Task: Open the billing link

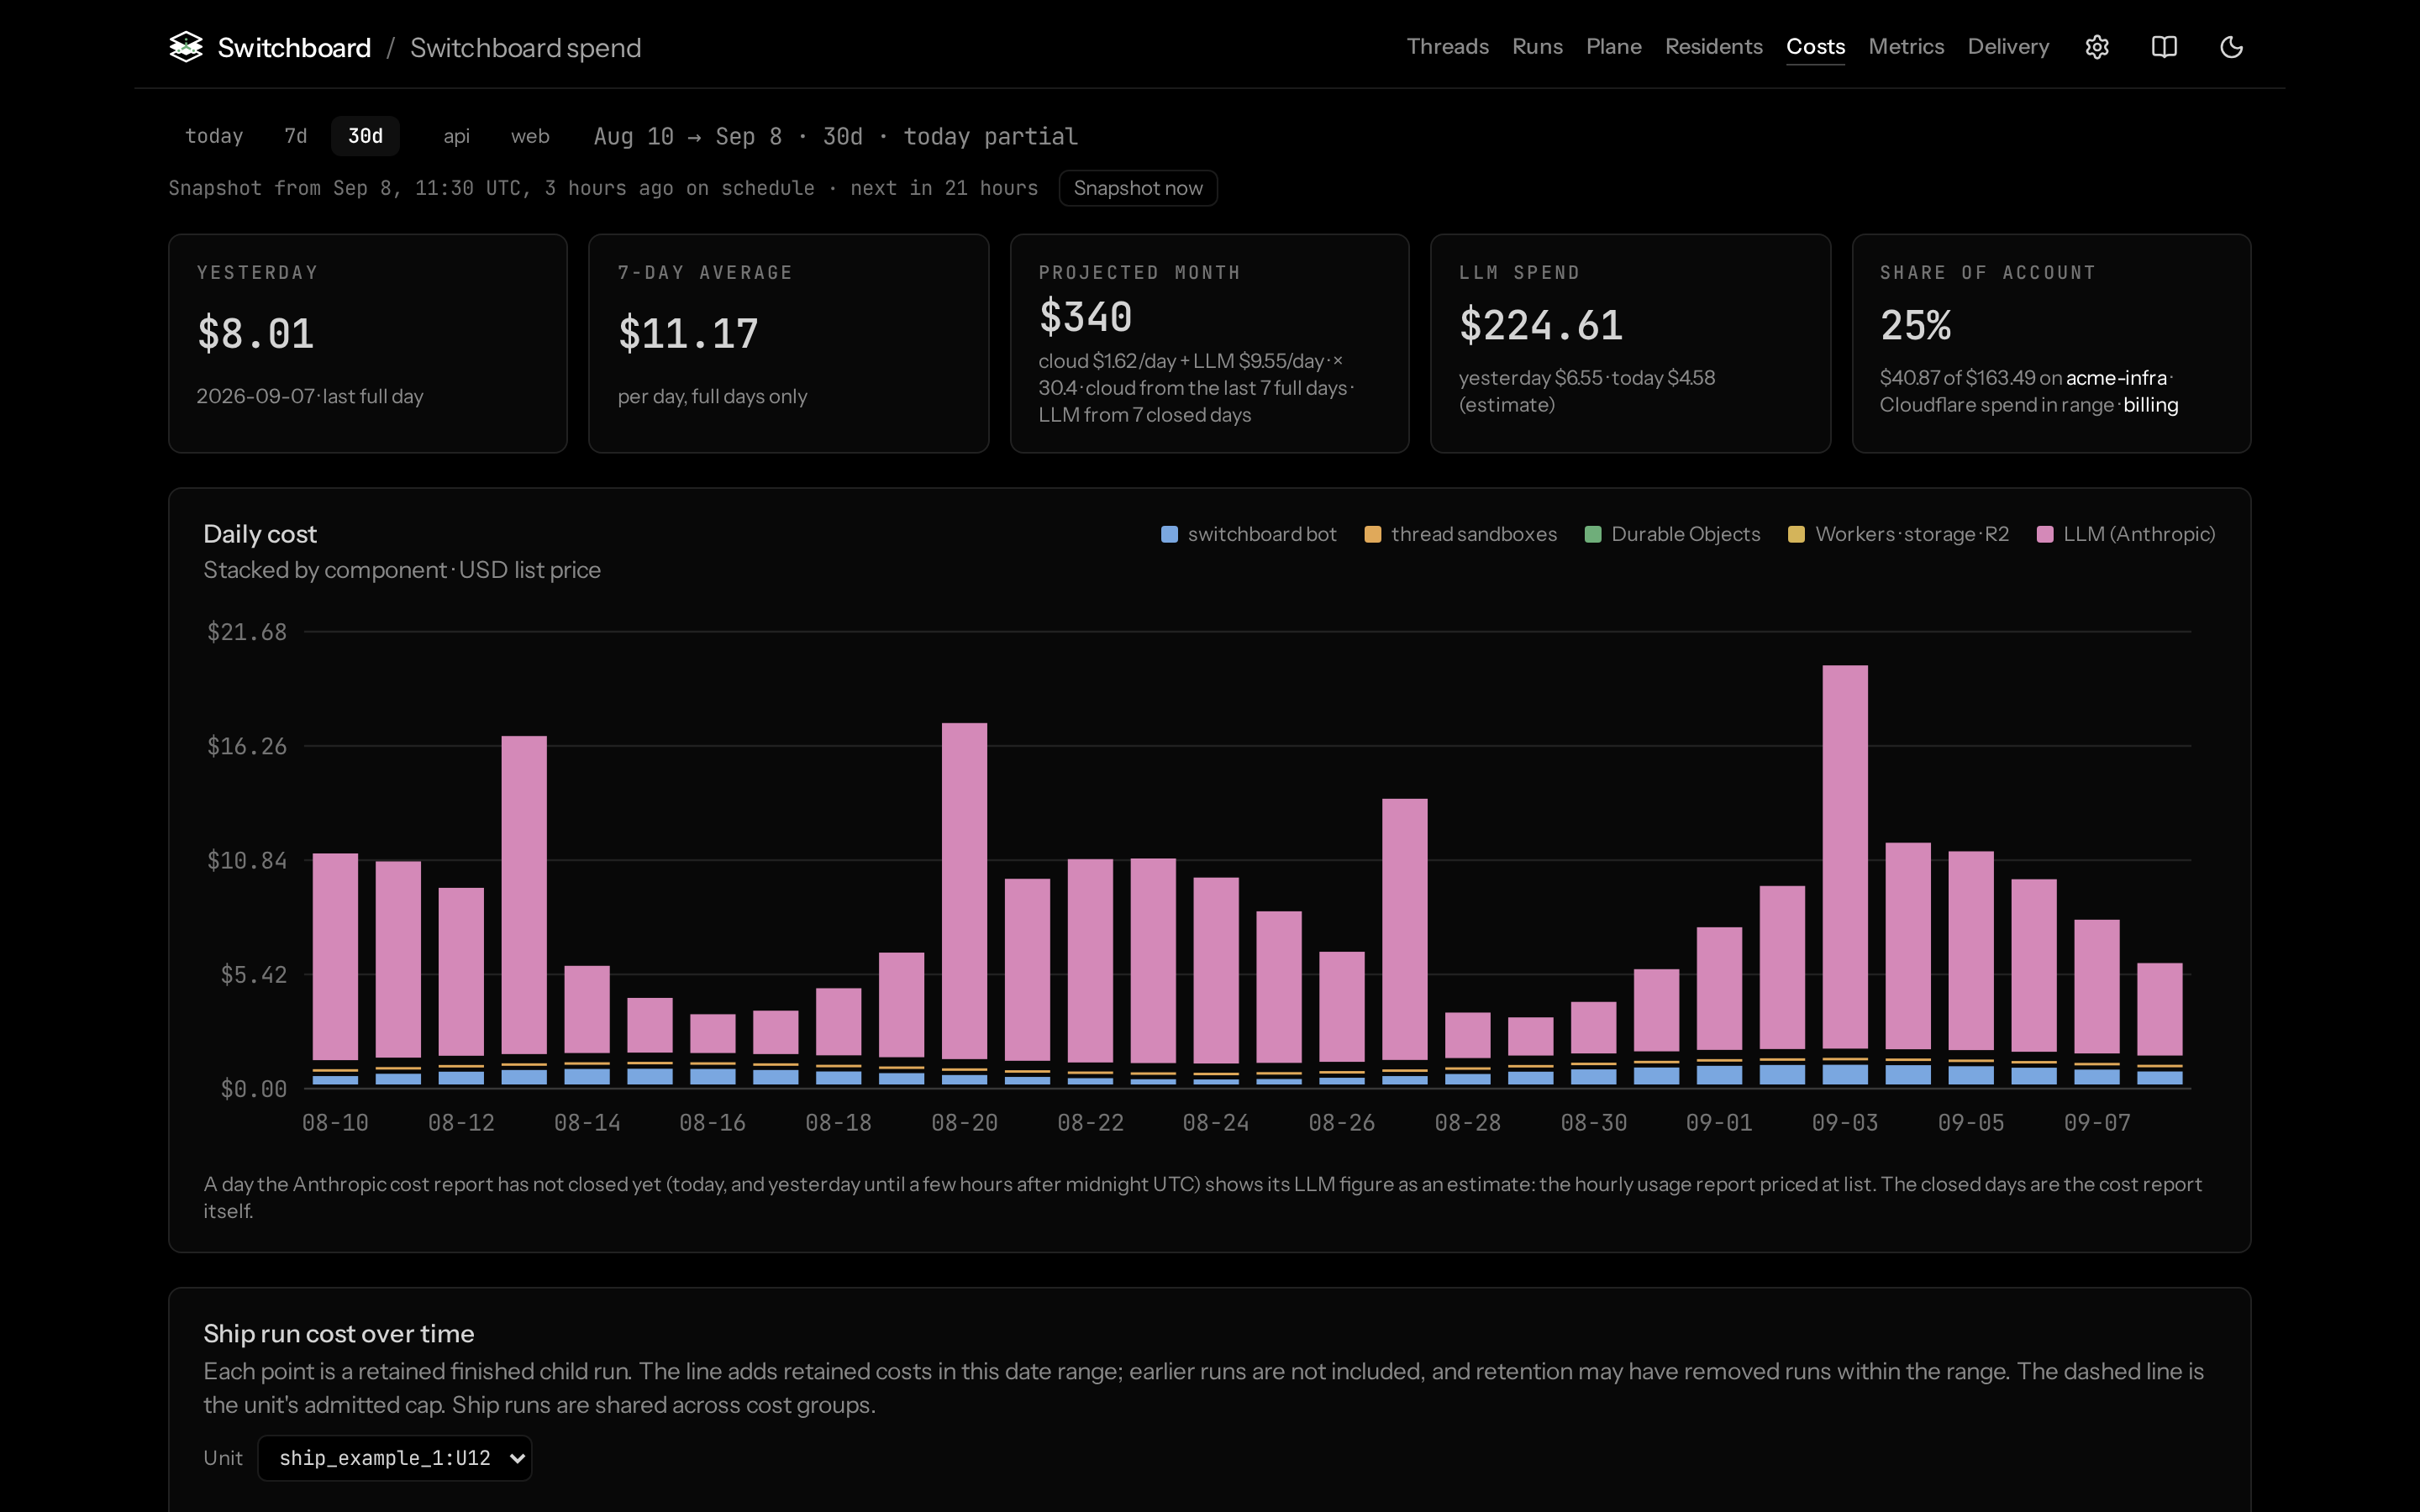Action: click(x=2150, y=405)
